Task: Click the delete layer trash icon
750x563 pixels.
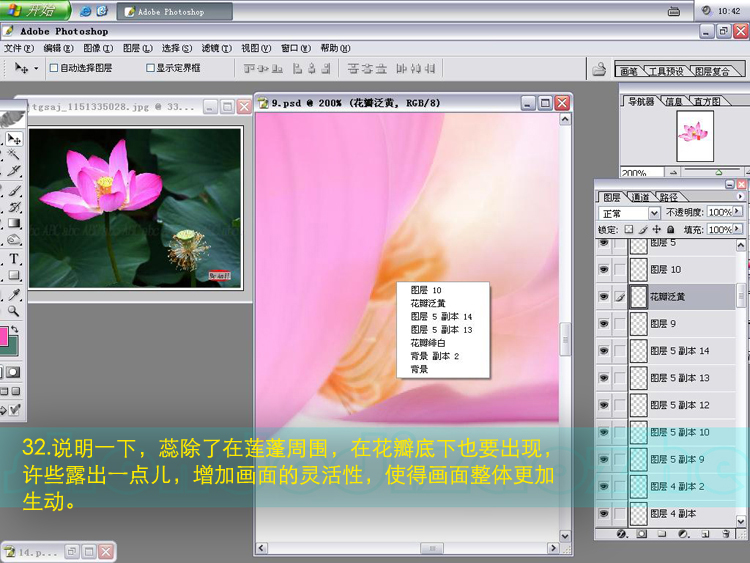Action: (726, 534)
